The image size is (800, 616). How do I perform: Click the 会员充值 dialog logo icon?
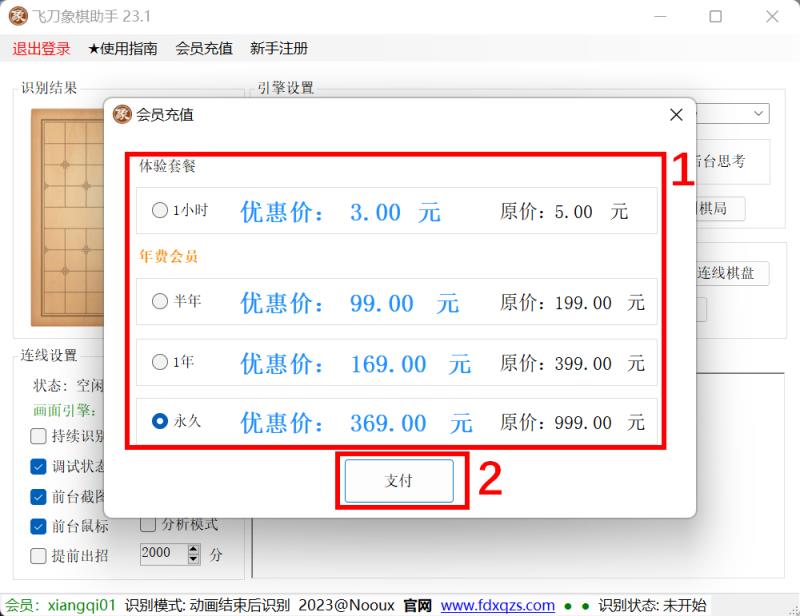122,114
